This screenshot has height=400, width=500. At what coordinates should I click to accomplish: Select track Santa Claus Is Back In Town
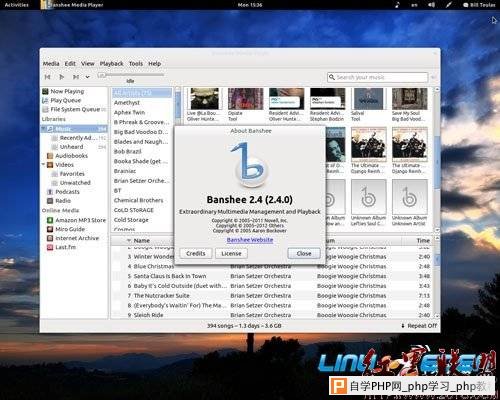[170, 276]
